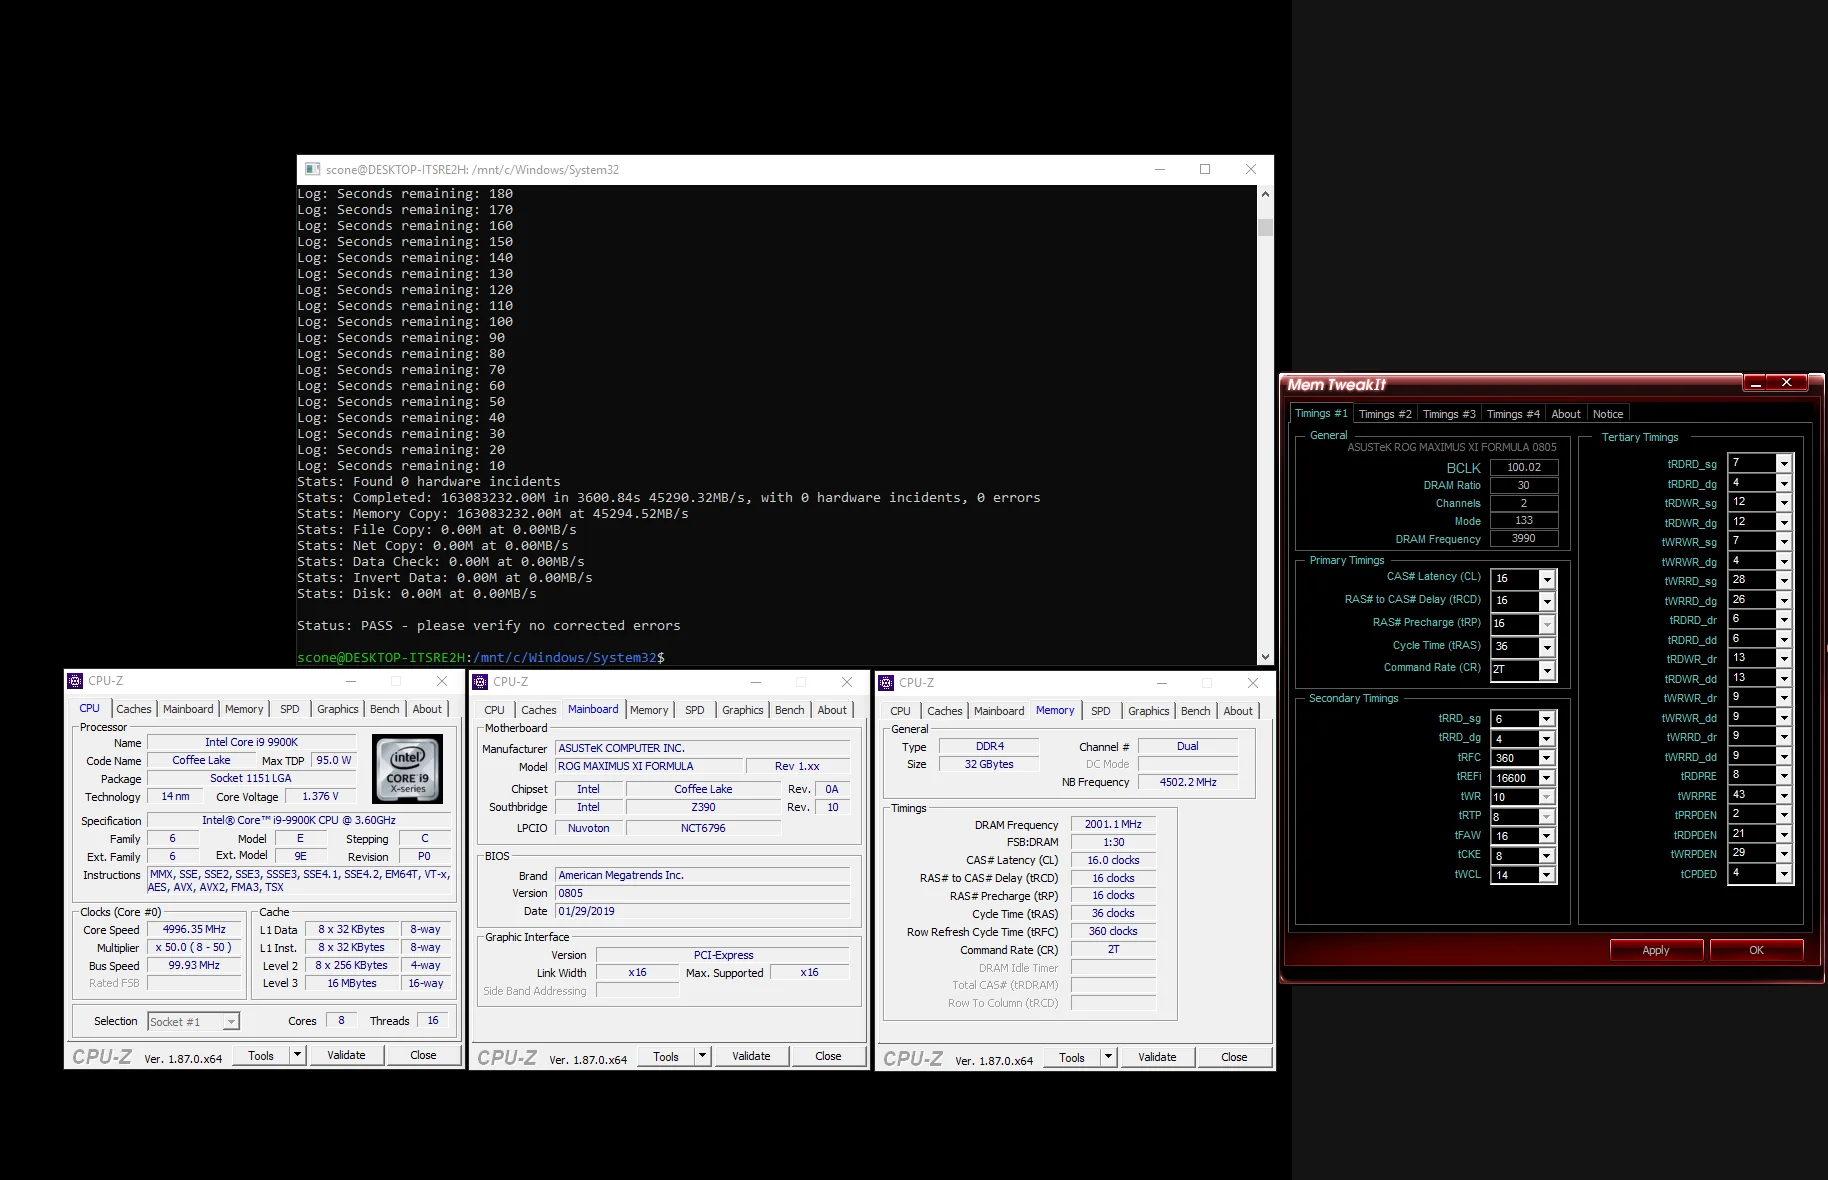This screenshot has width=1828, height=1180.
Task: Click the CPU-Z Memory window title icon
Action: (x=886, y=682)
